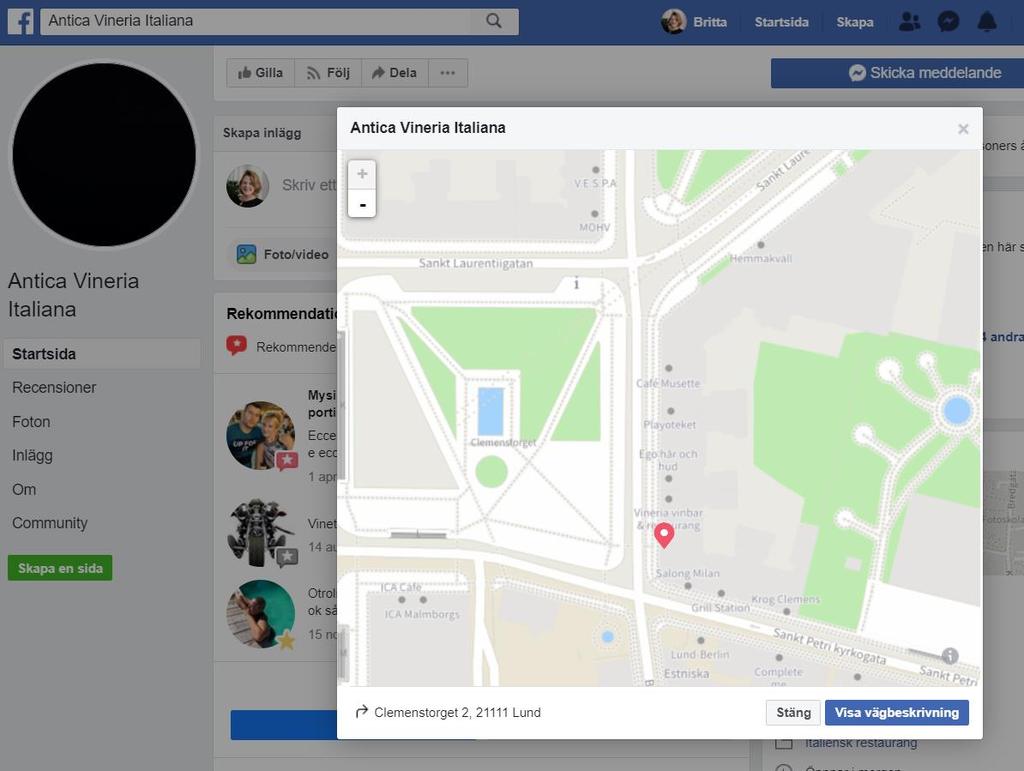
Task: Click the Clemenstorget label on map
Action: (503, 443)
